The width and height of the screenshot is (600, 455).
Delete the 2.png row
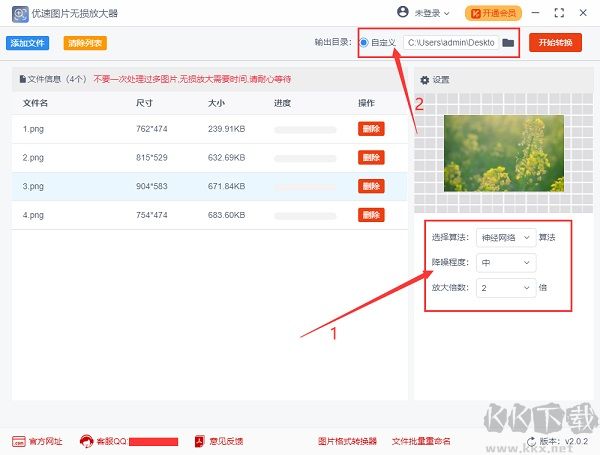point(371,157)
